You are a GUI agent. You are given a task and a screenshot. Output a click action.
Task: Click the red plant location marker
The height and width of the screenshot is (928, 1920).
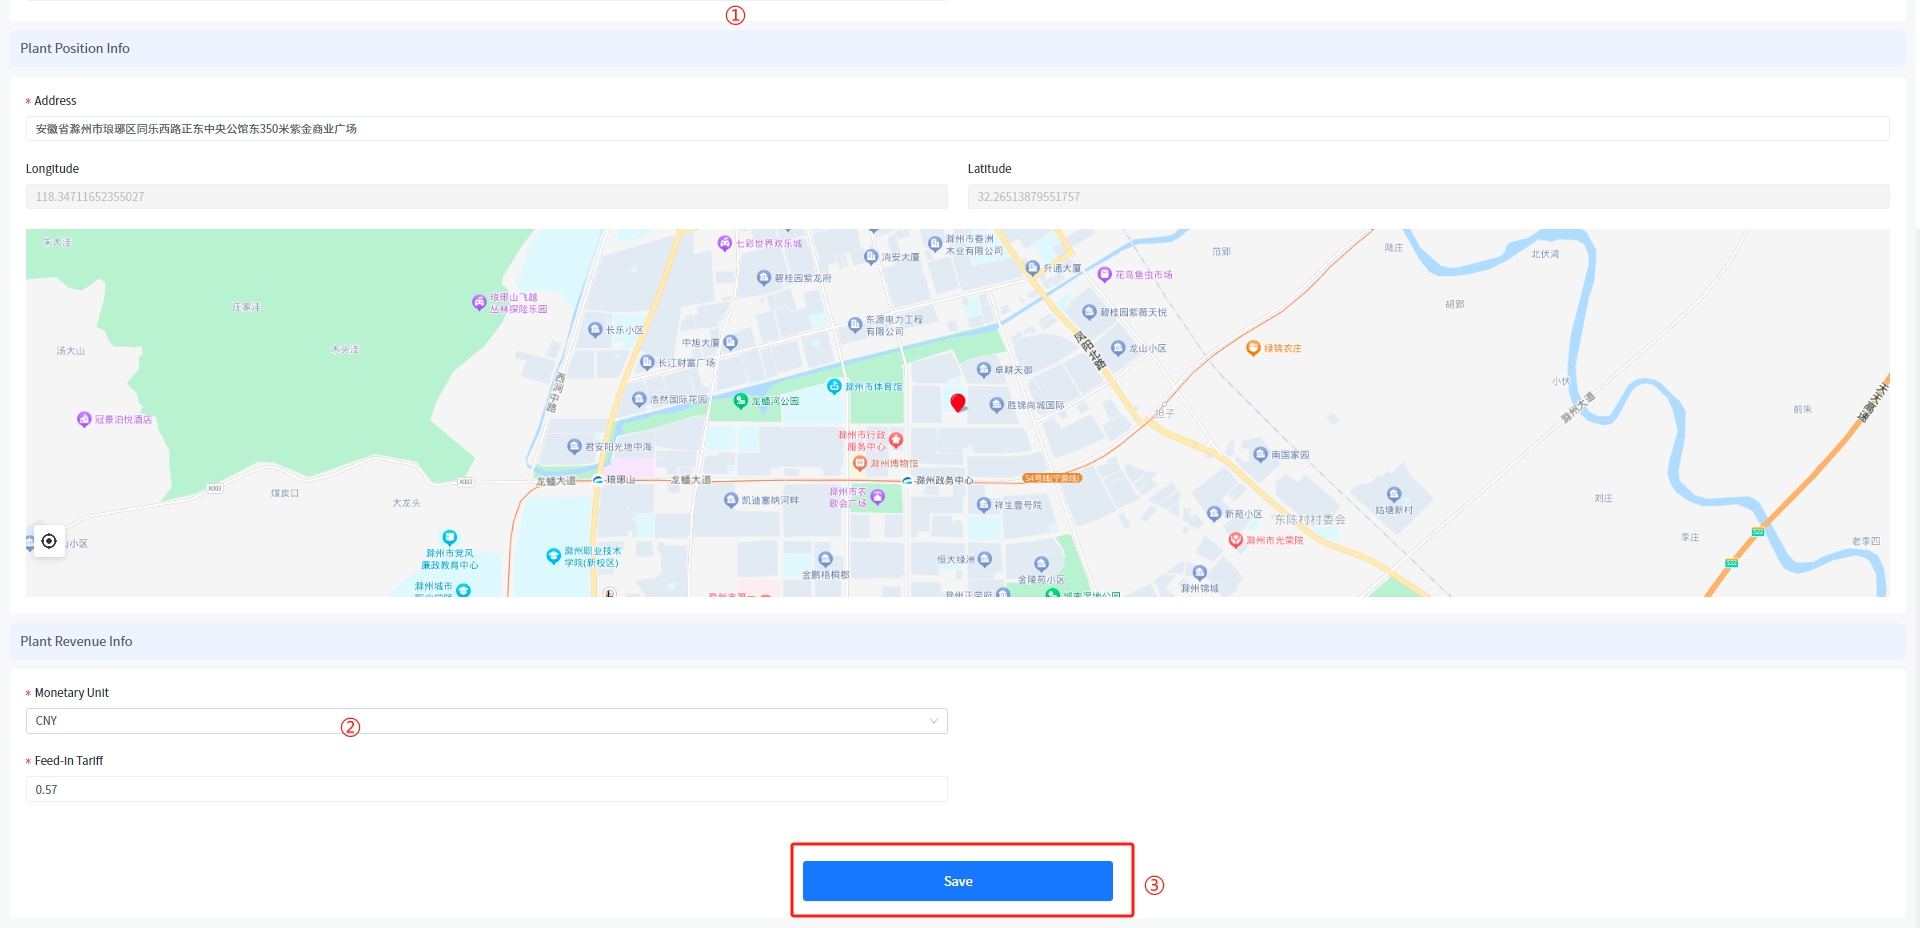point(958,402)
